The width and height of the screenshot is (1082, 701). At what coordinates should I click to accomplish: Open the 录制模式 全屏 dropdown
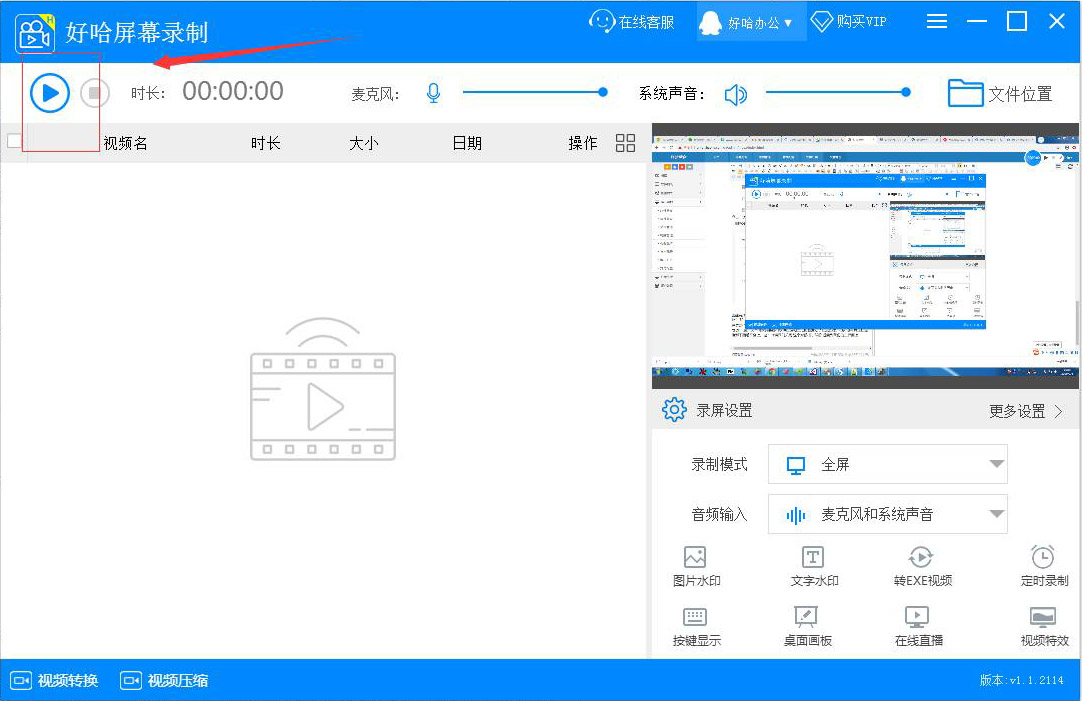887,464
